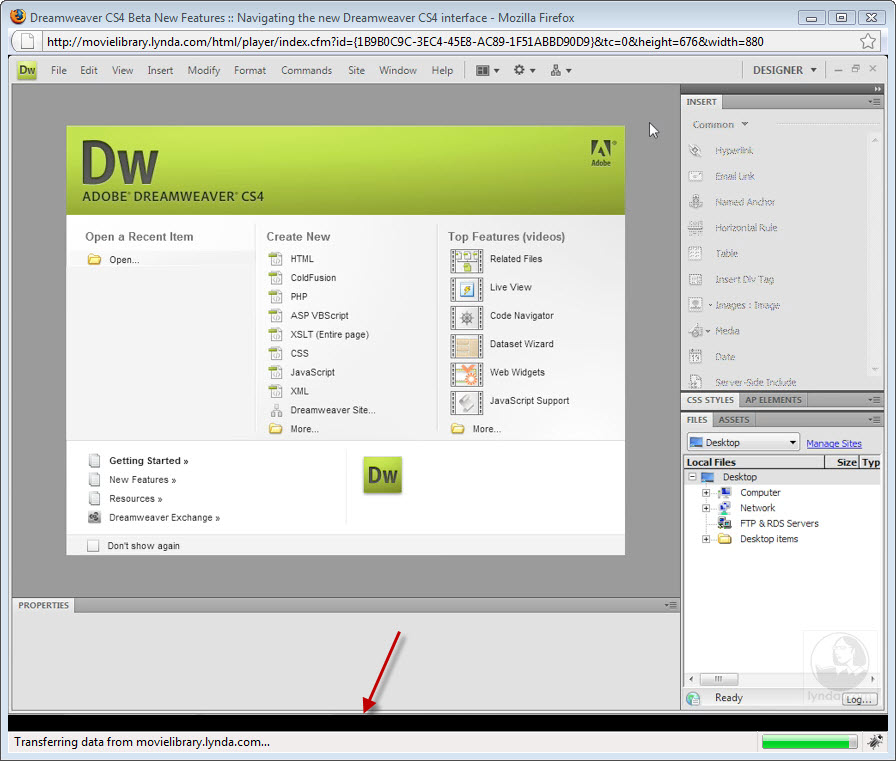Viewport: 896px width, 761px height.
Task: Click the bookmark star in Firefox address bar
Action: pyautogui.click(x=868, y=41)
